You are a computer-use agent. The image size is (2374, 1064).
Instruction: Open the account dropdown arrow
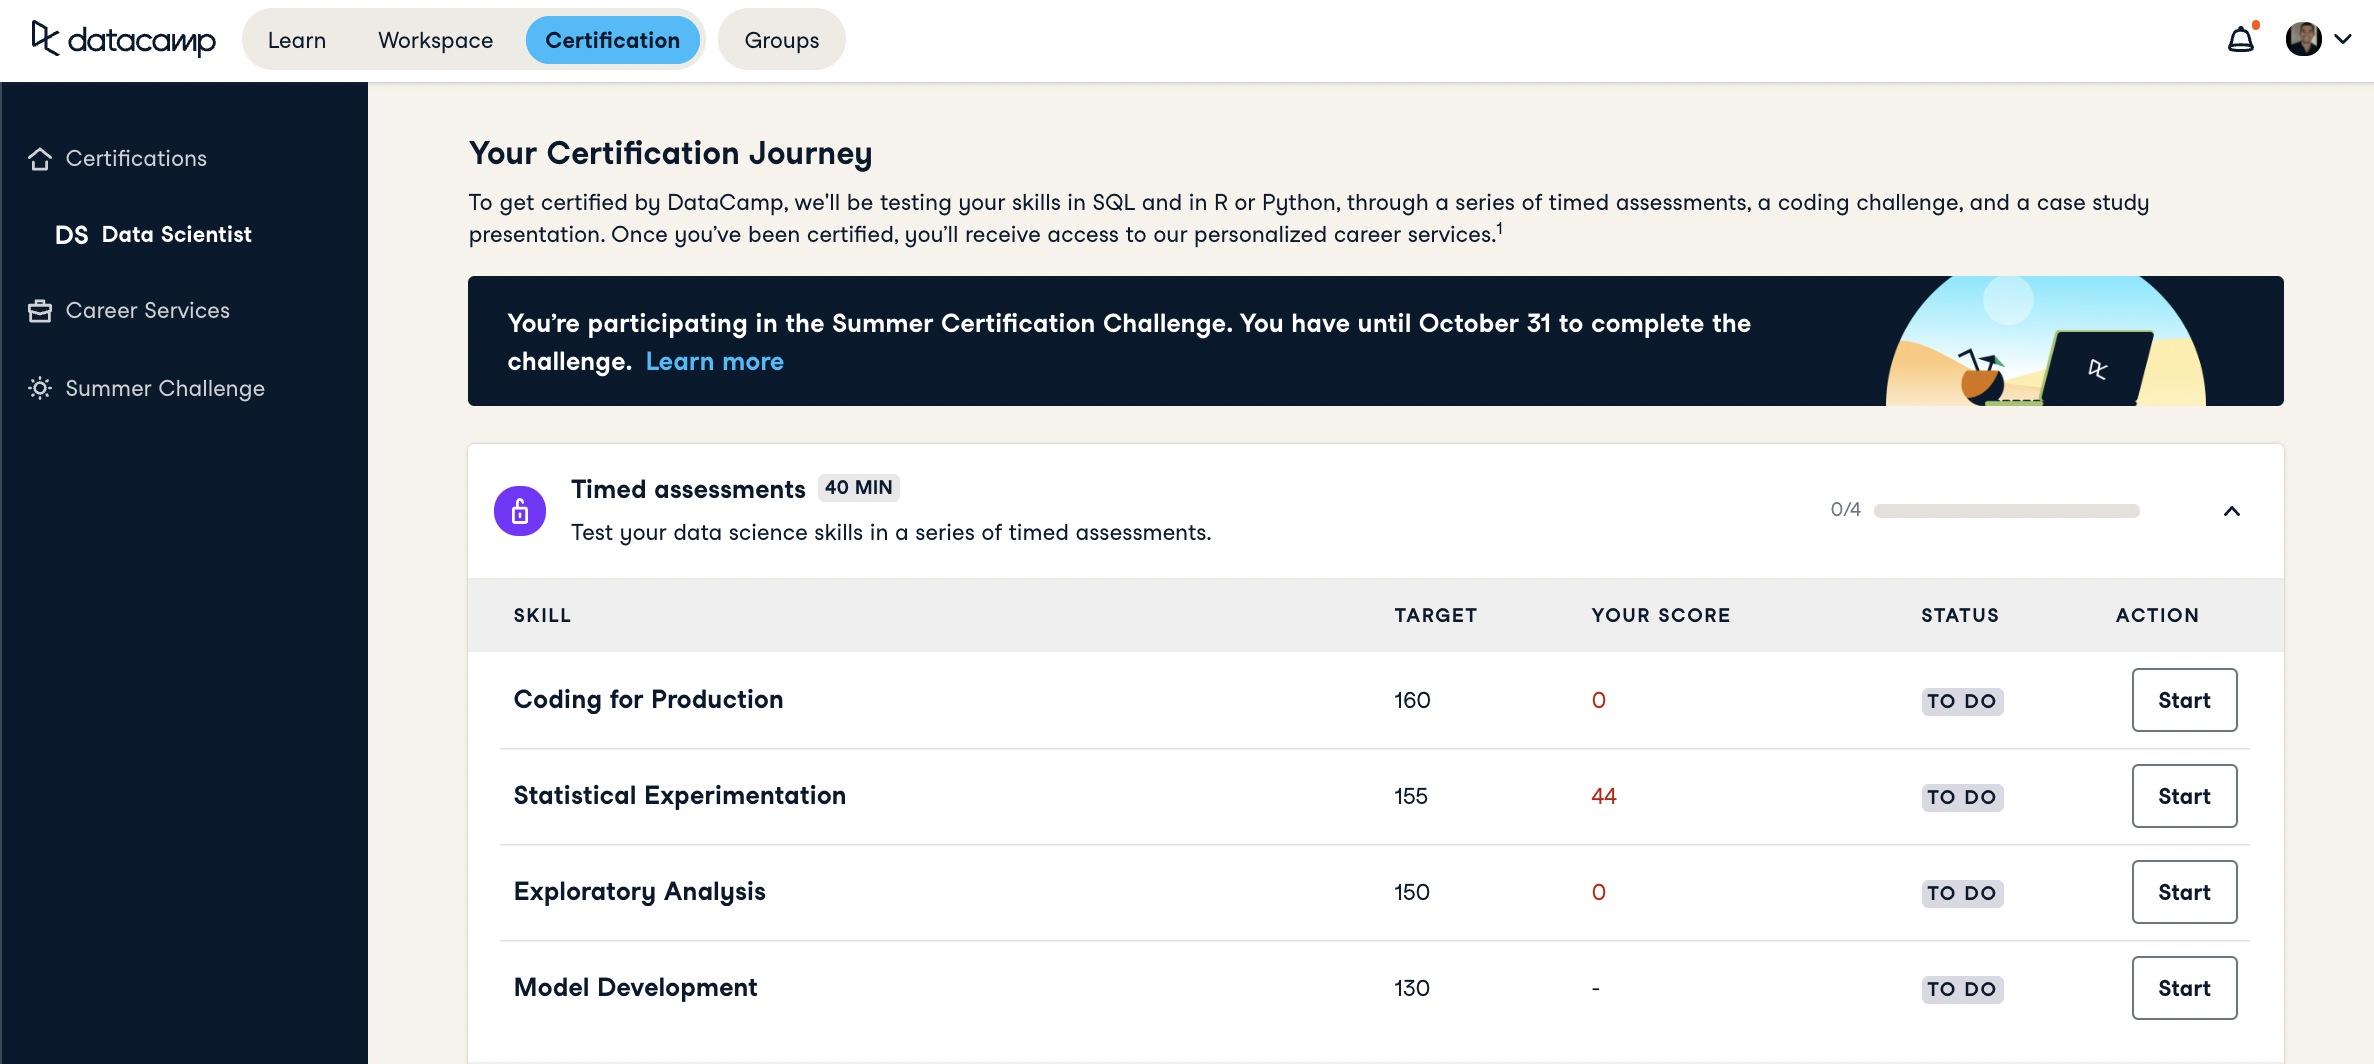coord(2343,40)
